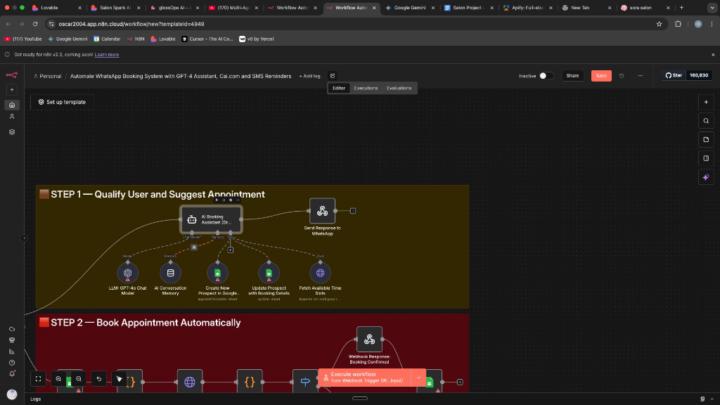This screenshot has width=720, height=405.
Task: Select the Send Response to WhatsApp node
Action: click(x=321, y=210)
